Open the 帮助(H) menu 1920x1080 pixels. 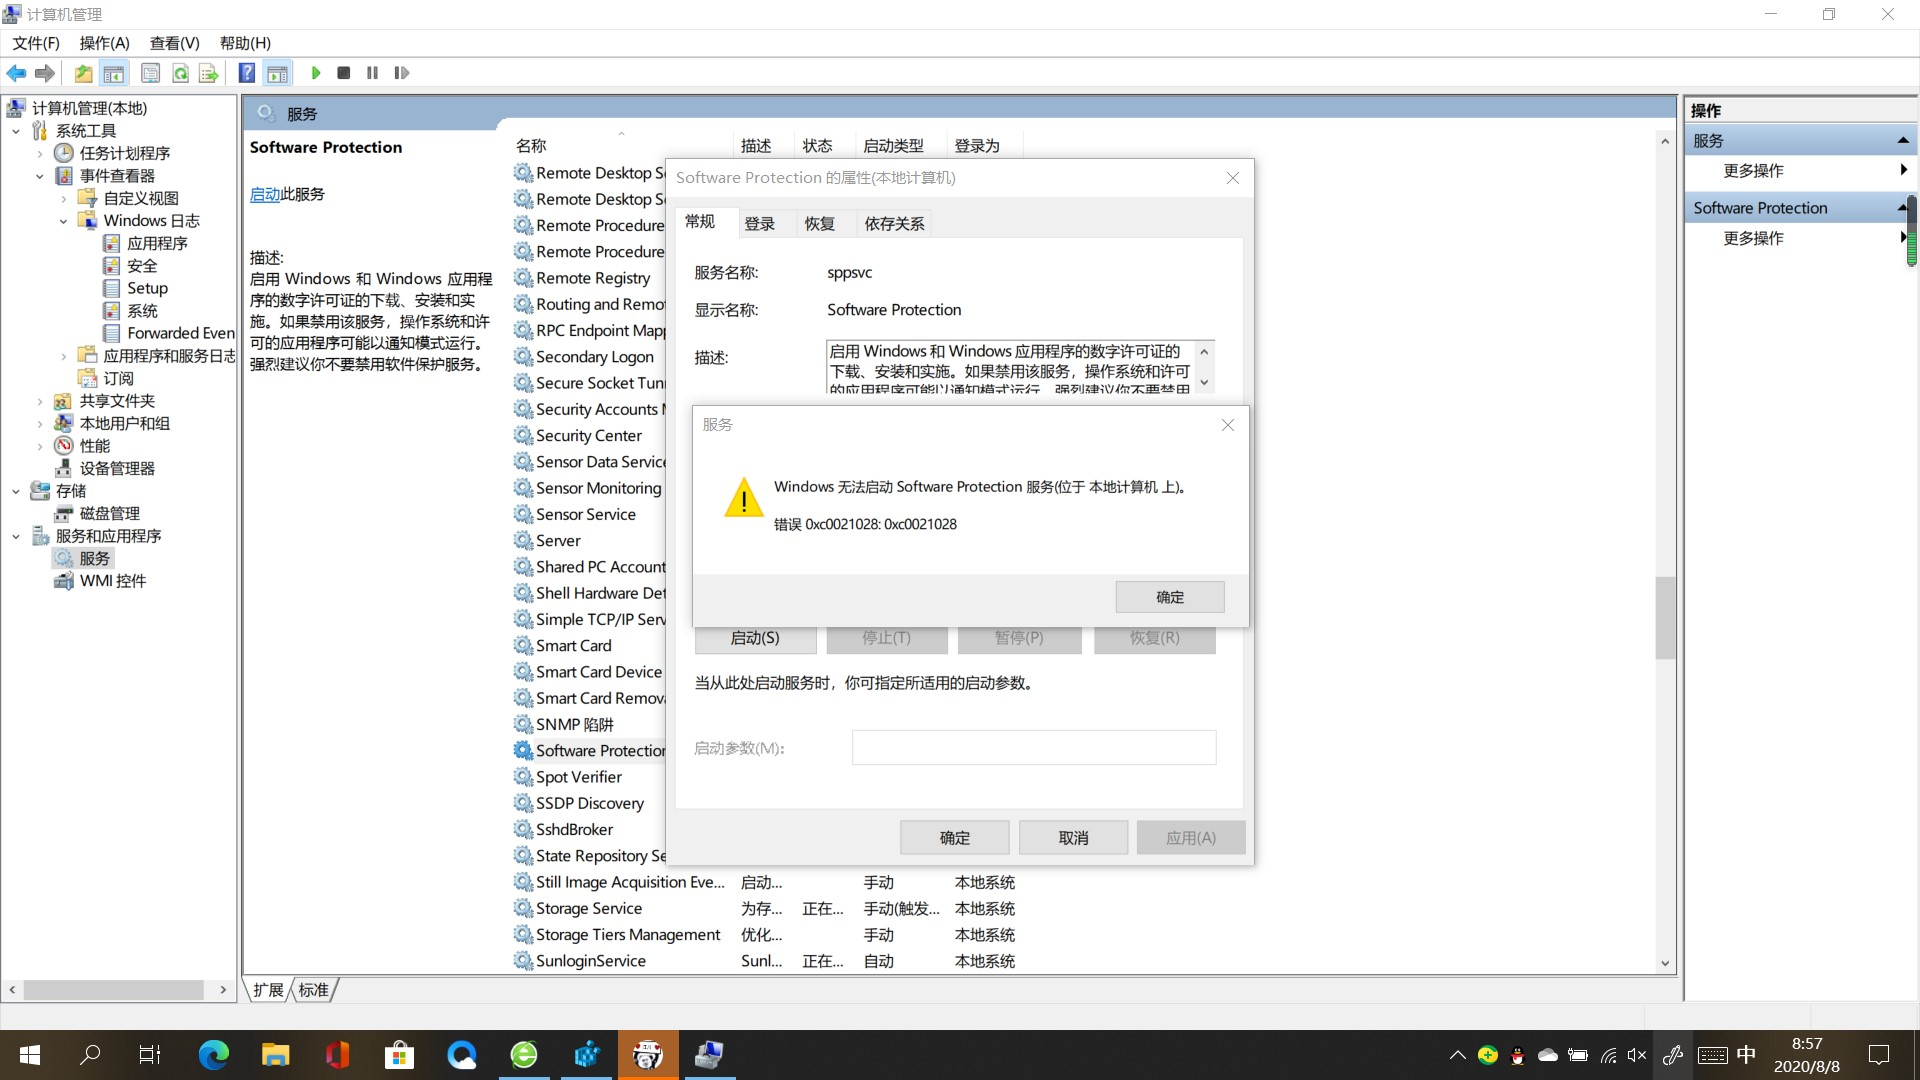tap(245, 43)
